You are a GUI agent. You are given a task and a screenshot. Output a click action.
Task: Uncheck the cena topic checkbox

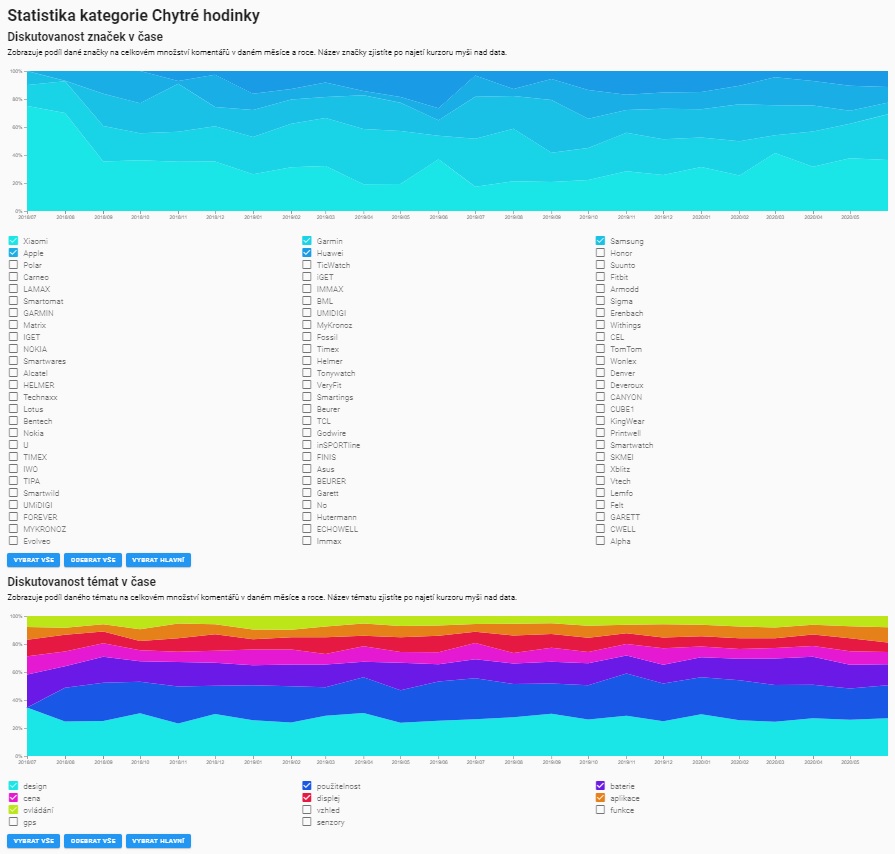coord(14,798)
